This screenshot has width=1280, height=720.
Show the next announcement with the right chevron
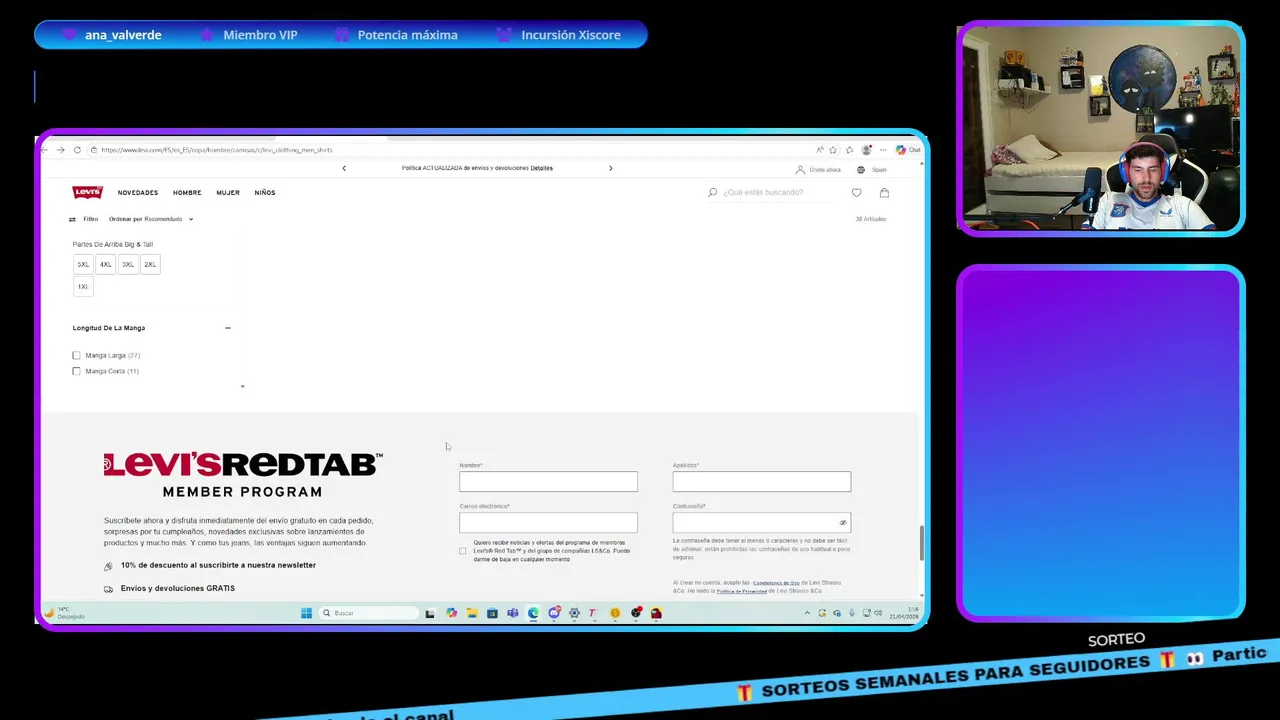point(611,168)
